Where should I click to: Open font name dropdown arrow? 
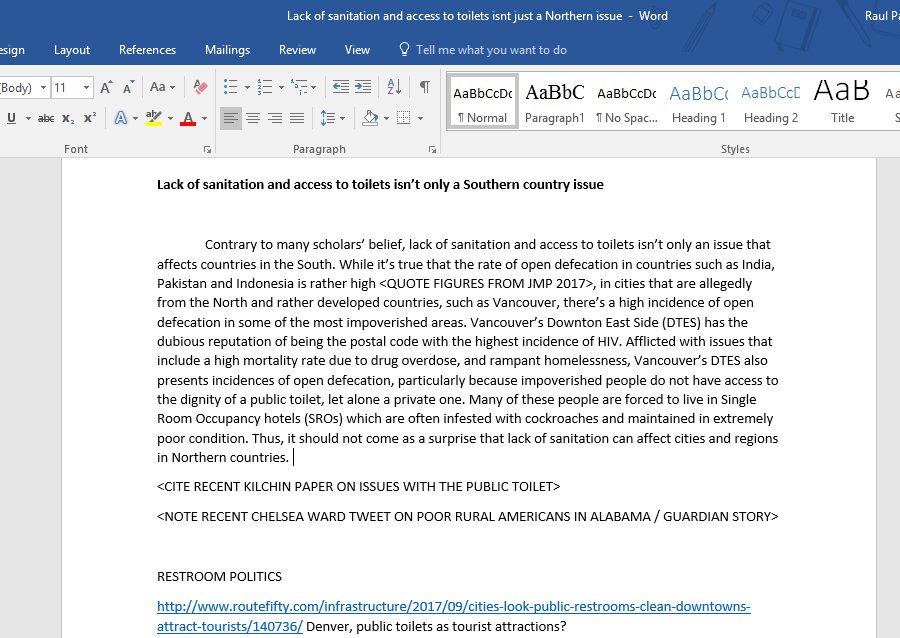click(x=44, y=88)
